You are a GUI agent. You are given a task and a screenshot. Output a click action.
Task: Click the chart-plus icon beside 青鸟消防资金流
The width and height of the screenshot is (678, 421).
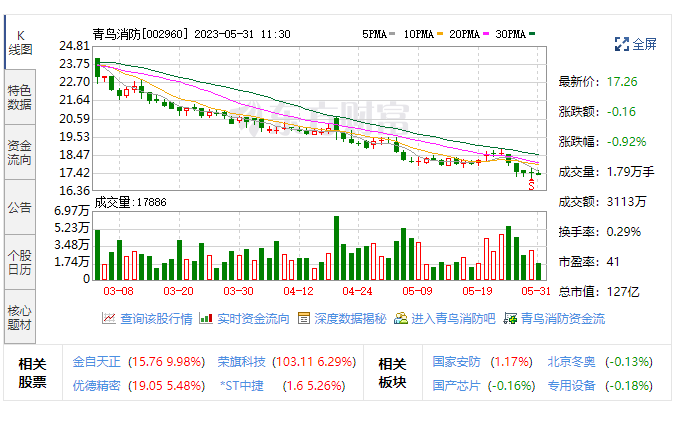point(511,319)
